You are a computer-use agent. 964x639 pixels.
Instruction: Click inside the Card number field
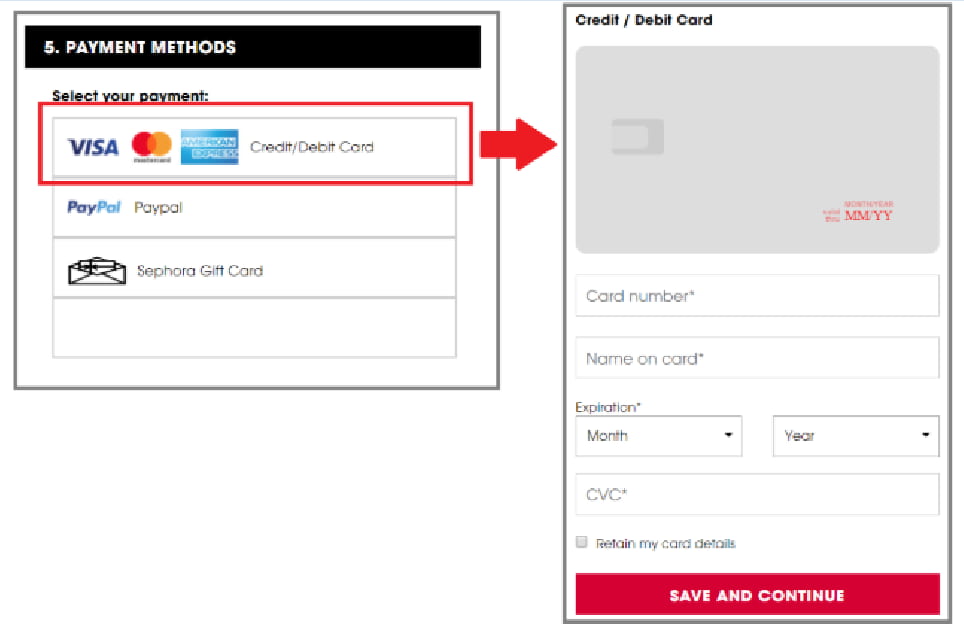pos(756,295)
